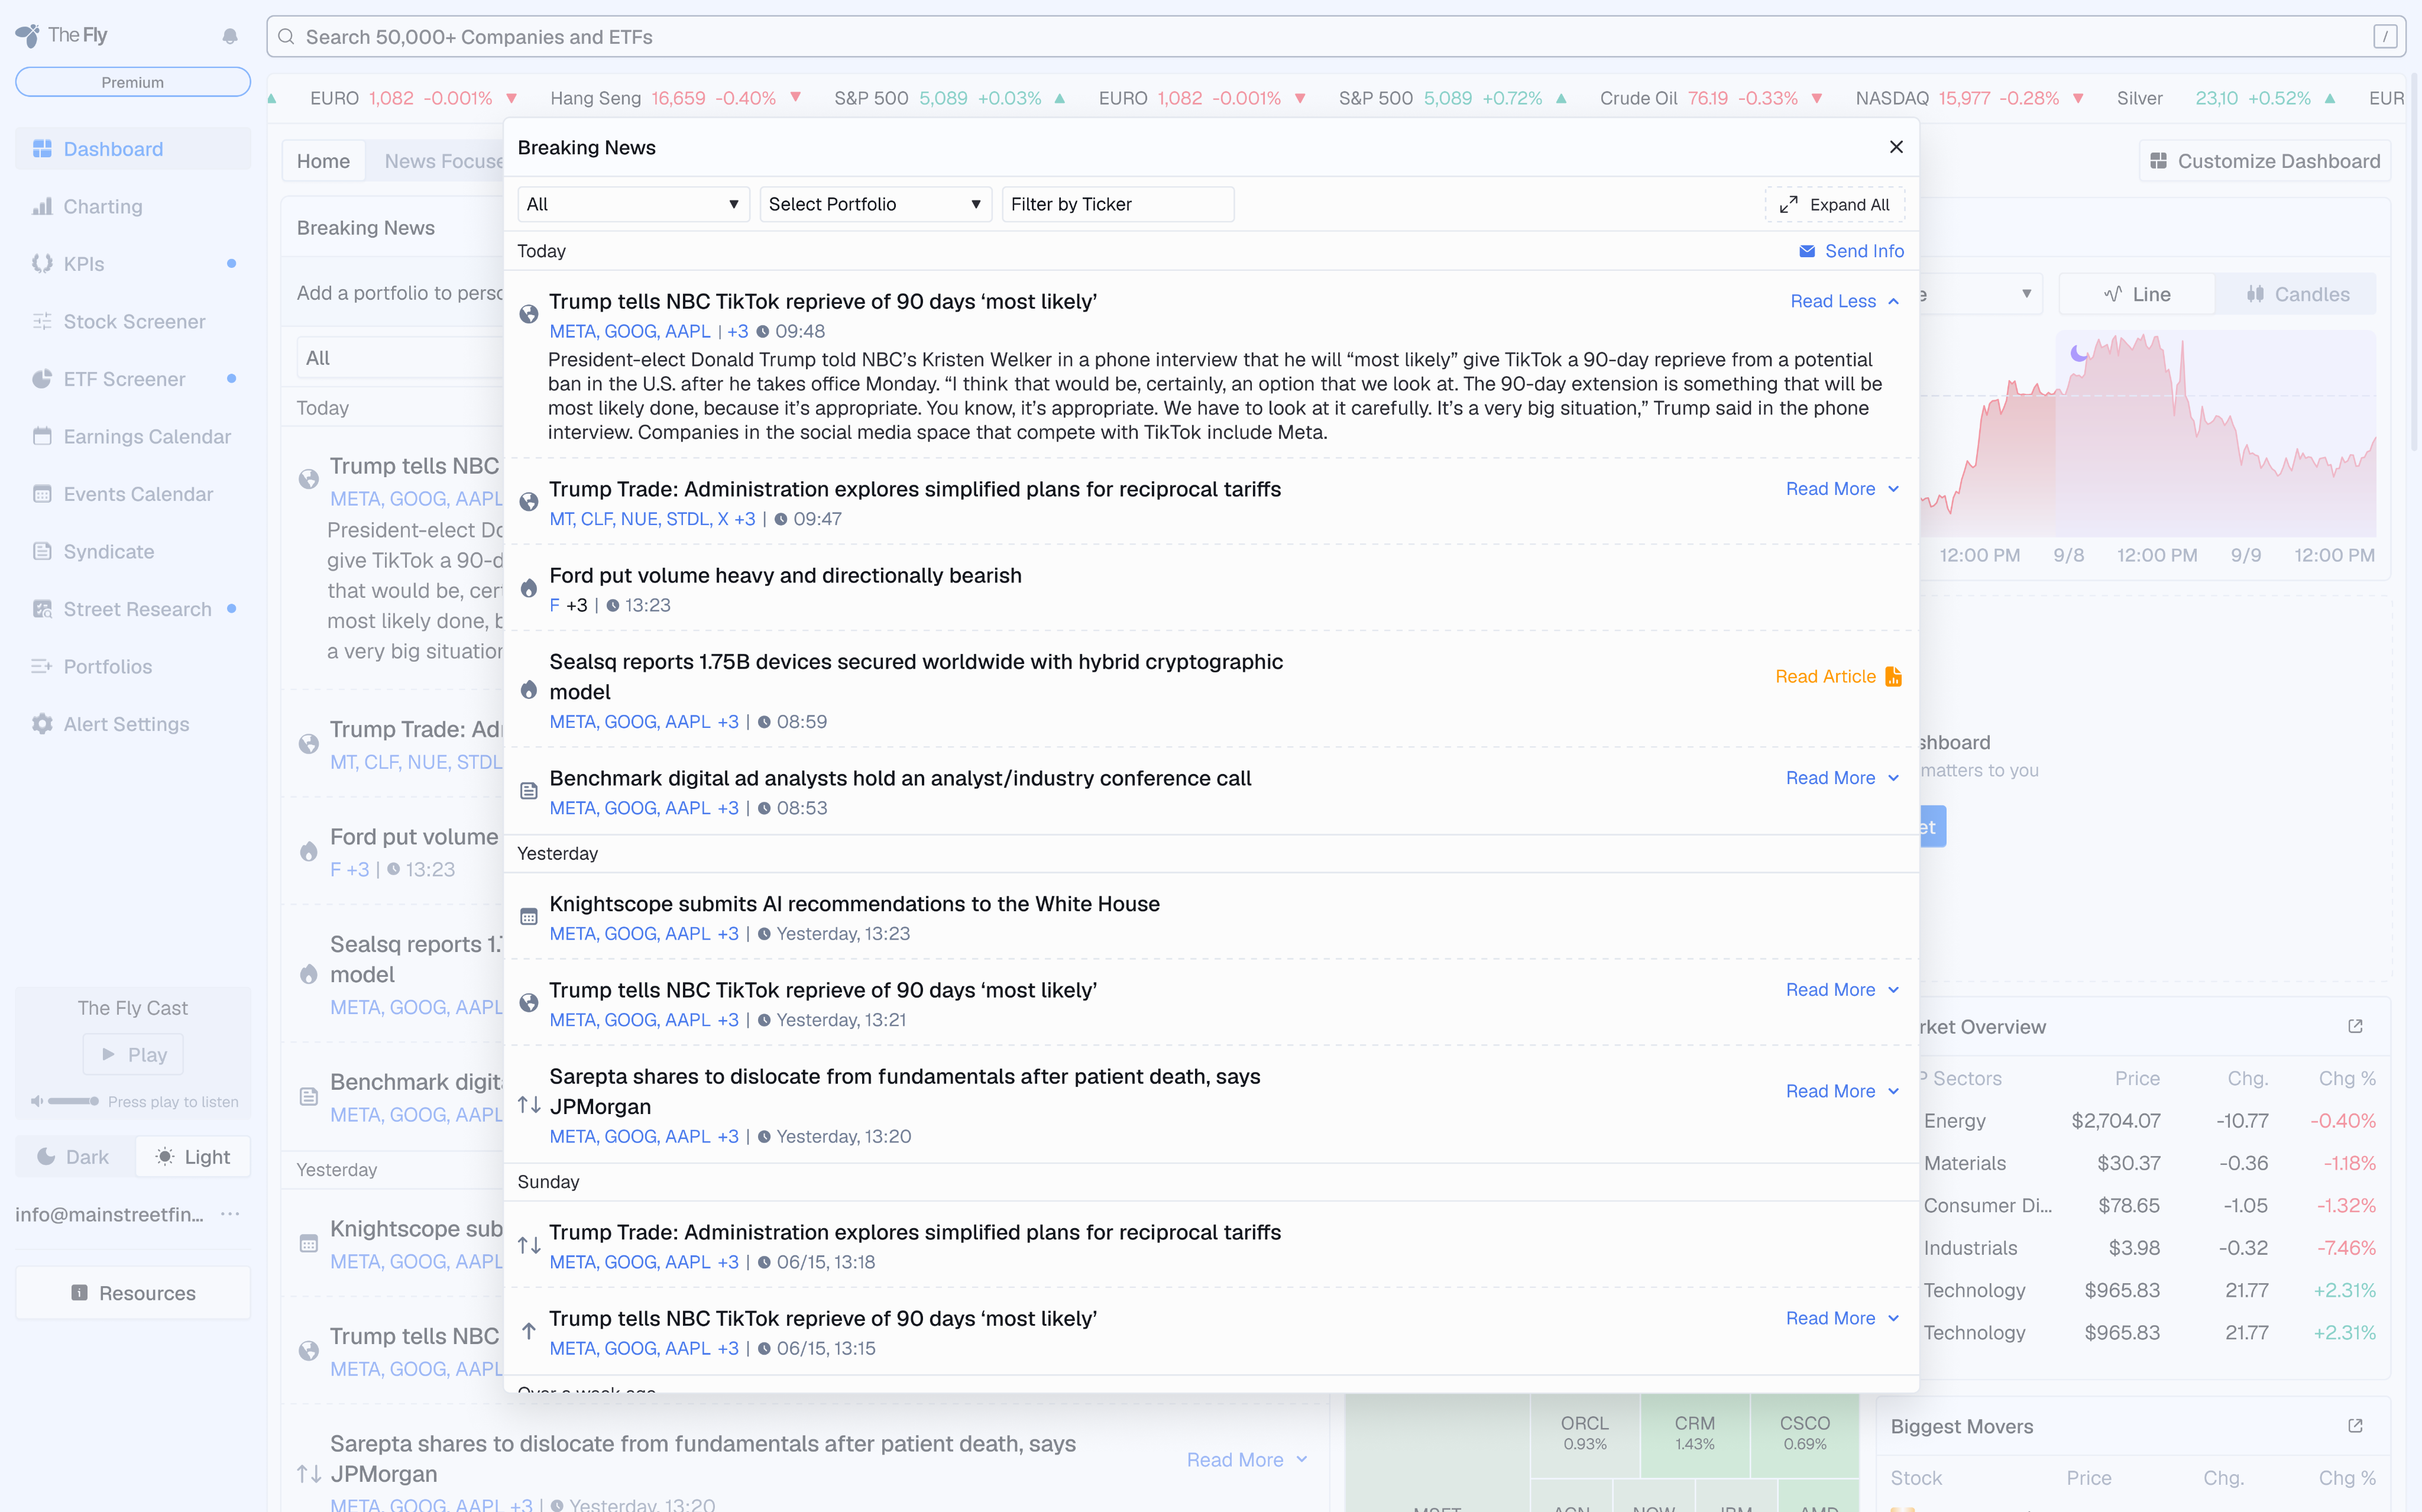
Task: Click the Expand All arrows icon
Action: (1789, 204)
